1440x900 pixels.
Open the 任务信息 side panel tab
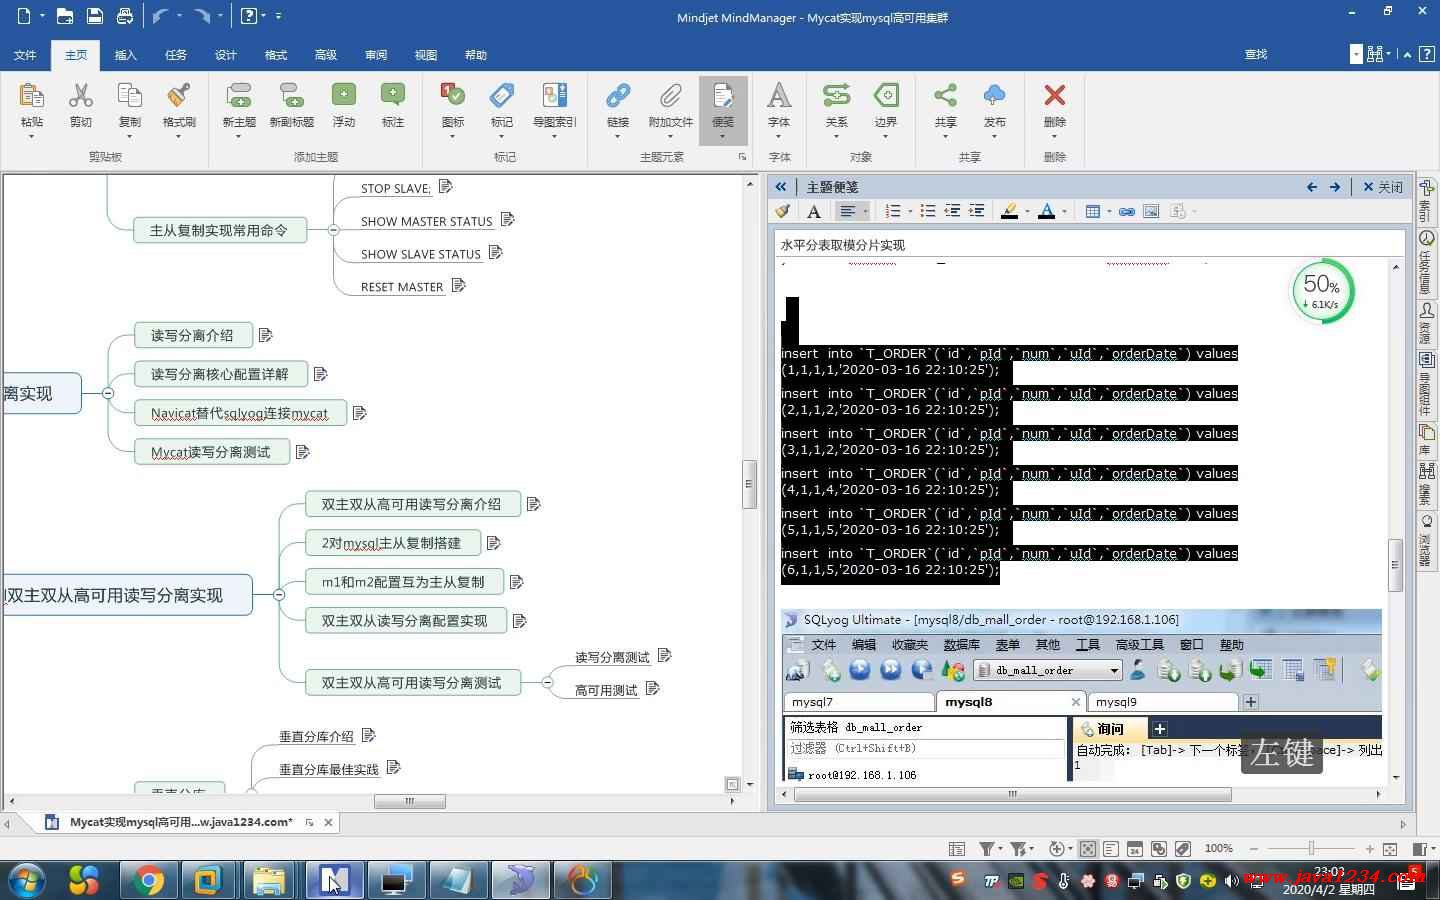1427,261
